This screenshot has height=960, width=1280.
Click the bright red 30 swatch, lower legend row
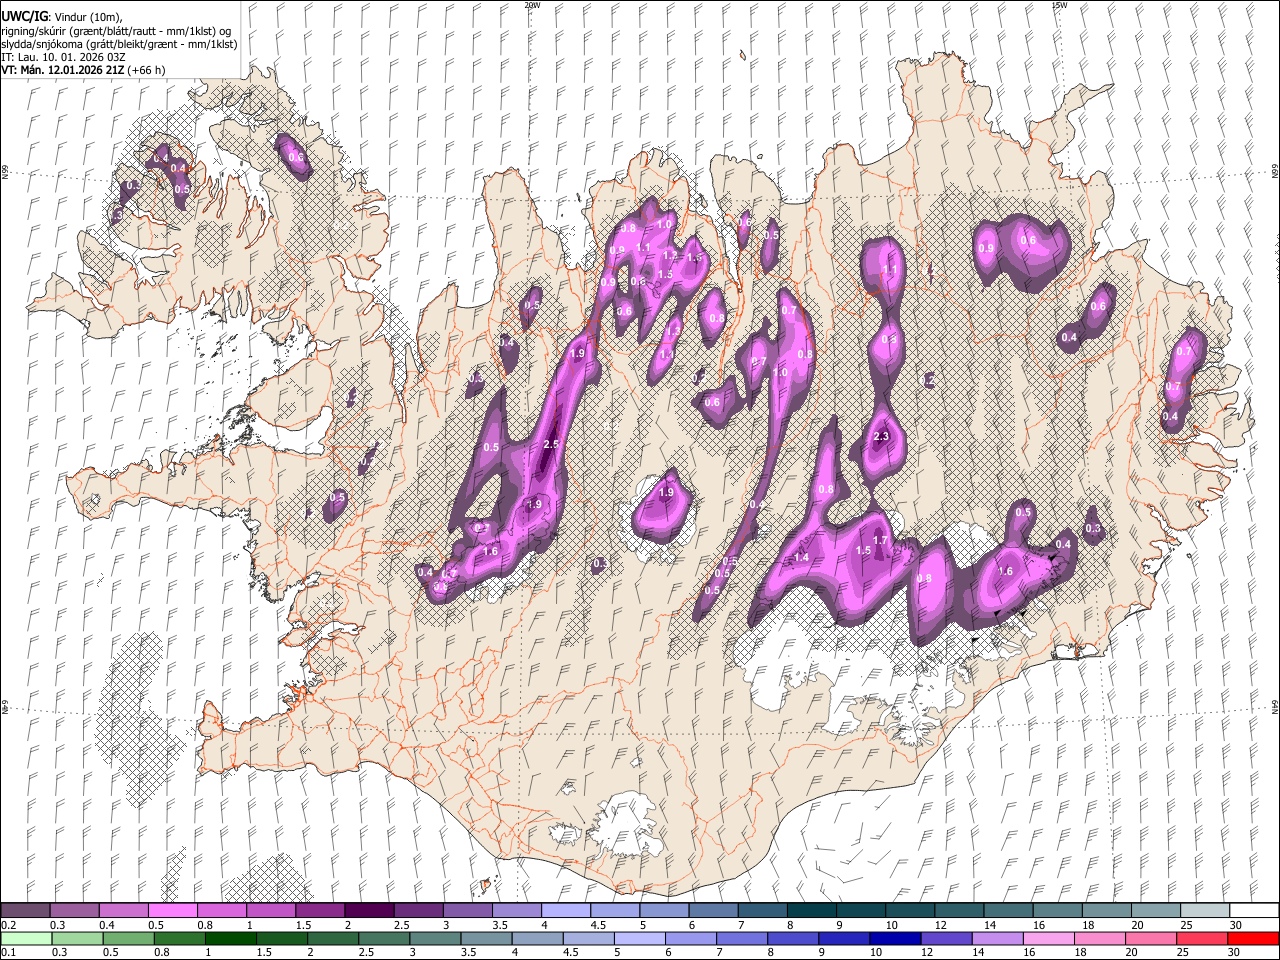(1252, 938)
